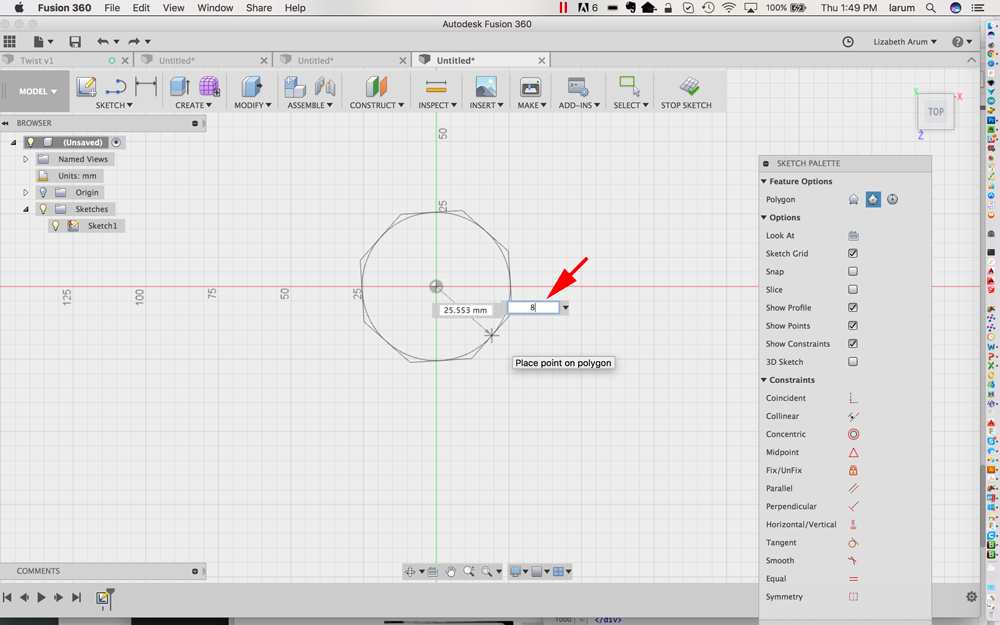Click the TOP face of the ViewCube

[x=936, y=112]
